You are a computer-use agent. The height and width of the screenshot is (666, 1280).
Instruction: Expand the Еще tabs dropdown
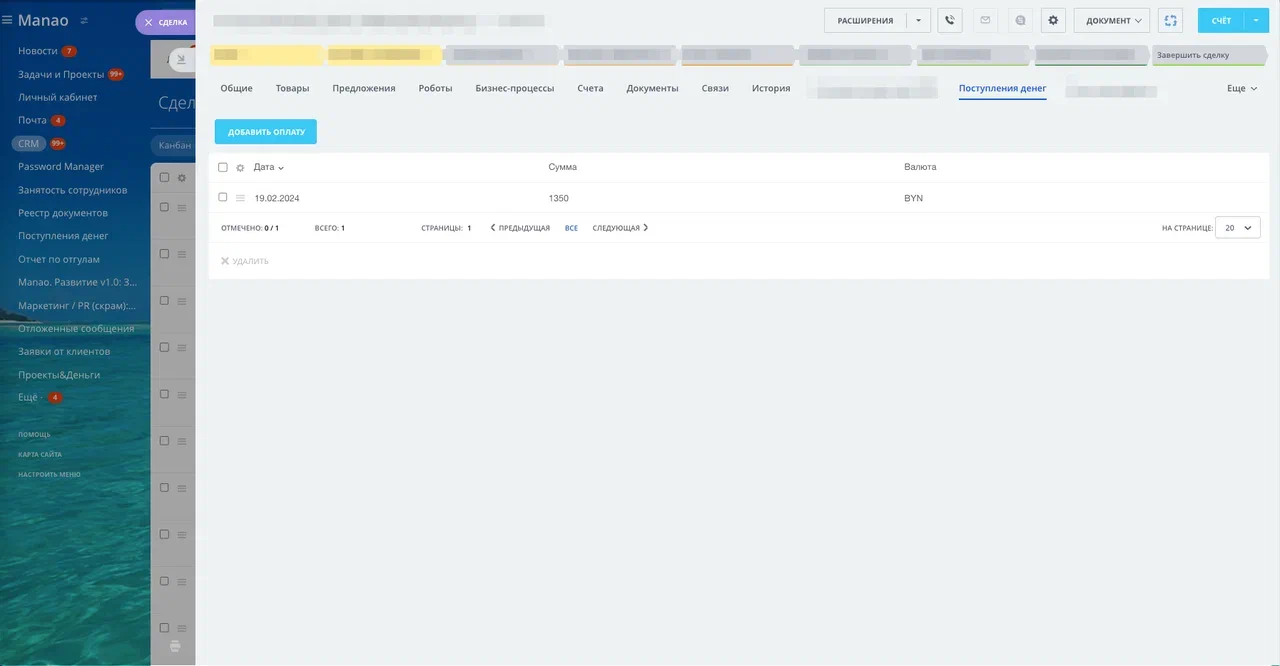pyautogui.click(x=1241, y=88)
